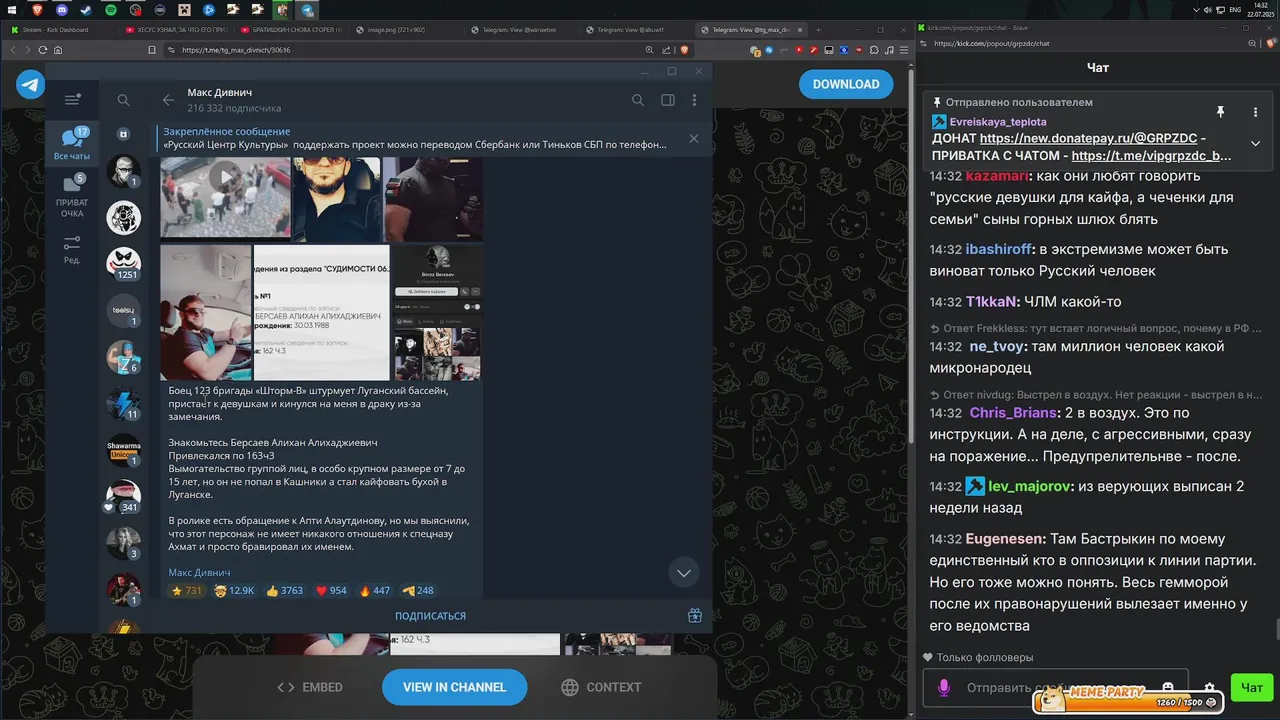
Task: Expand the pinned chat message chevron
Action: click(1255, 143)
